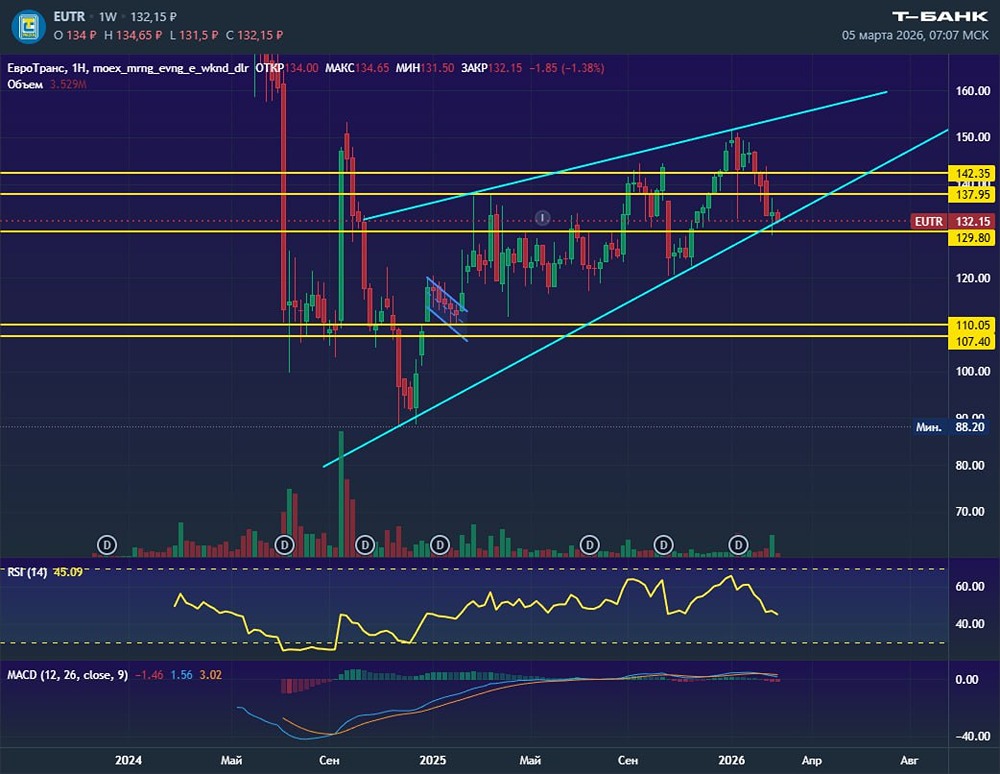Click the 100.00 price axis value
This screenshot has height=774, width=1000.
coord(973,372)
